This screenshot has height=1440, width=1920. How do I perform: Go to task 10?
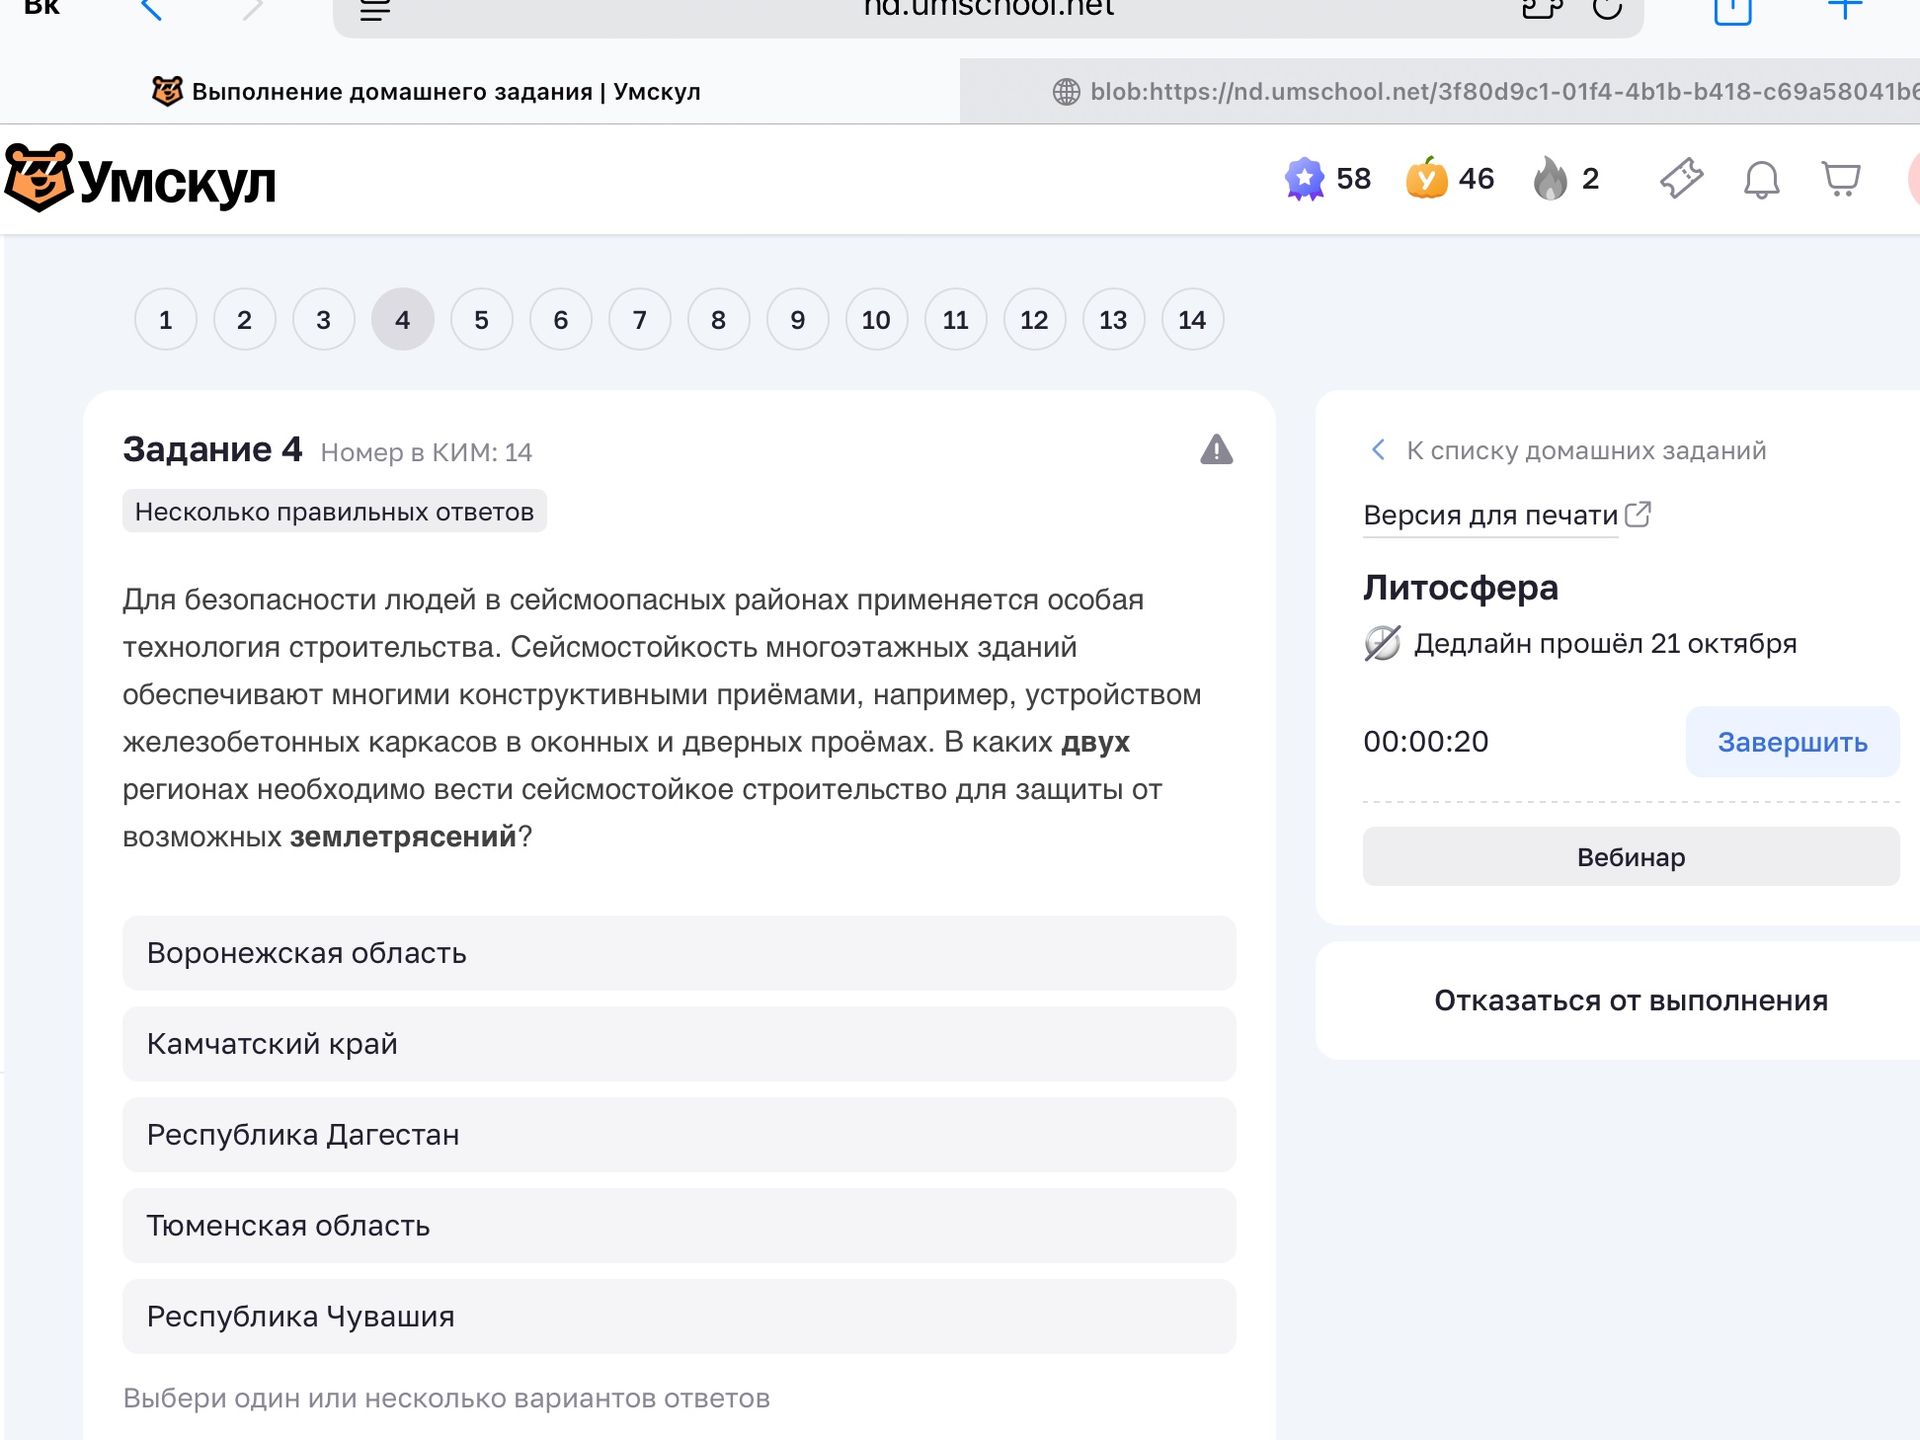pos(876,320)
